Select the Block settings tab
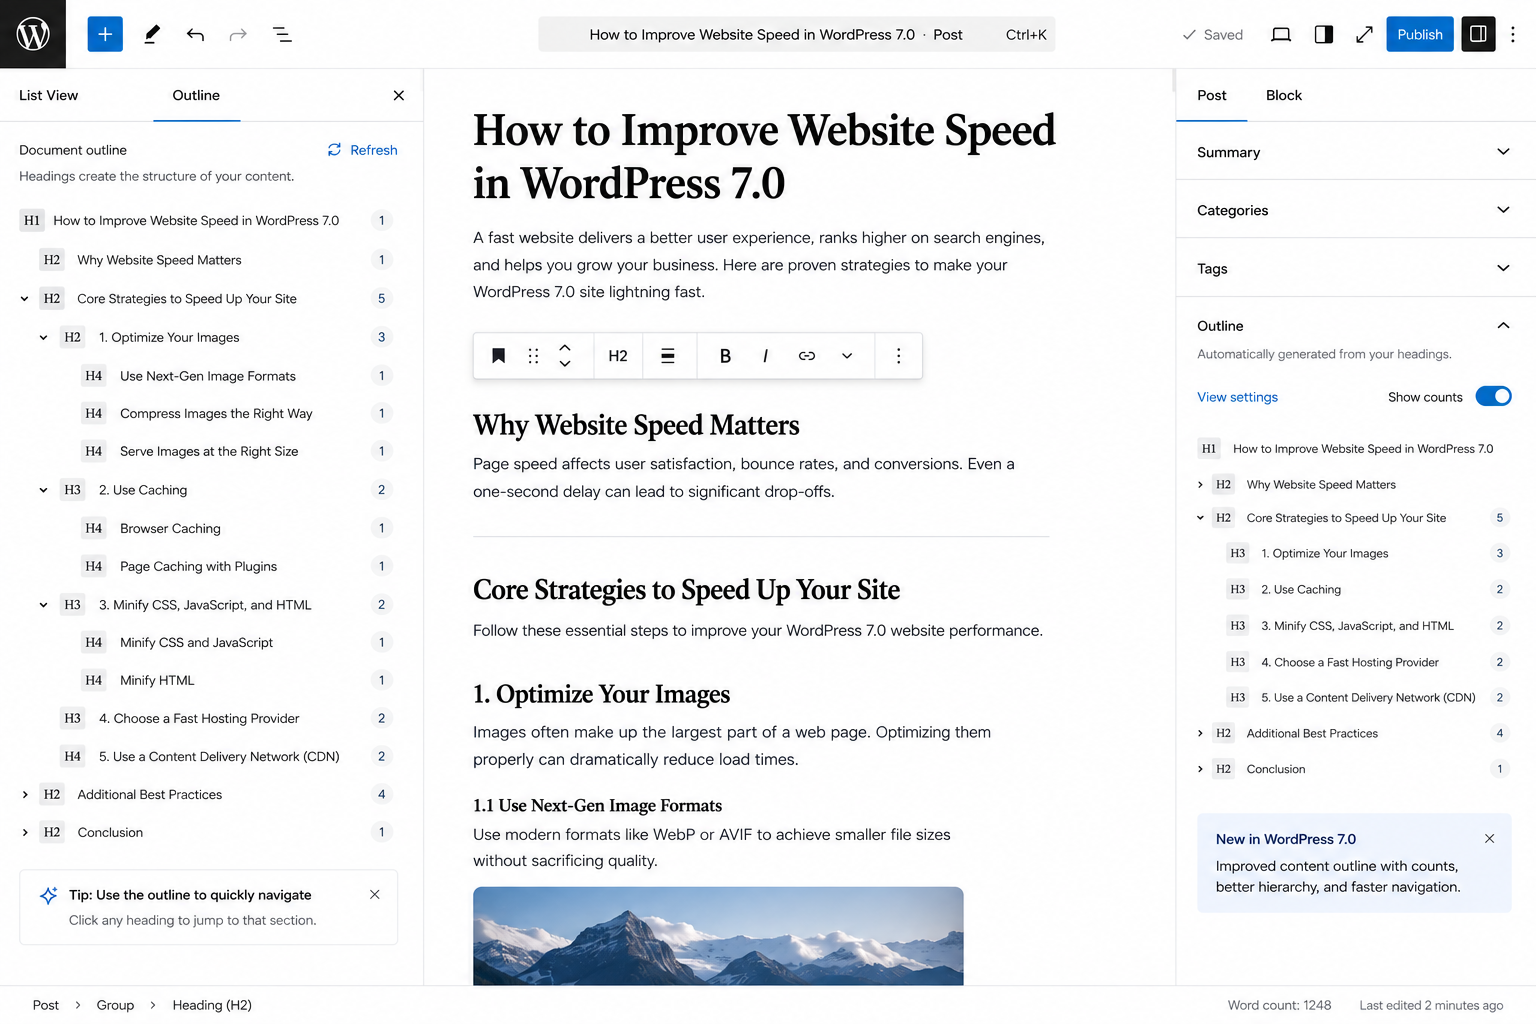 1284,96
